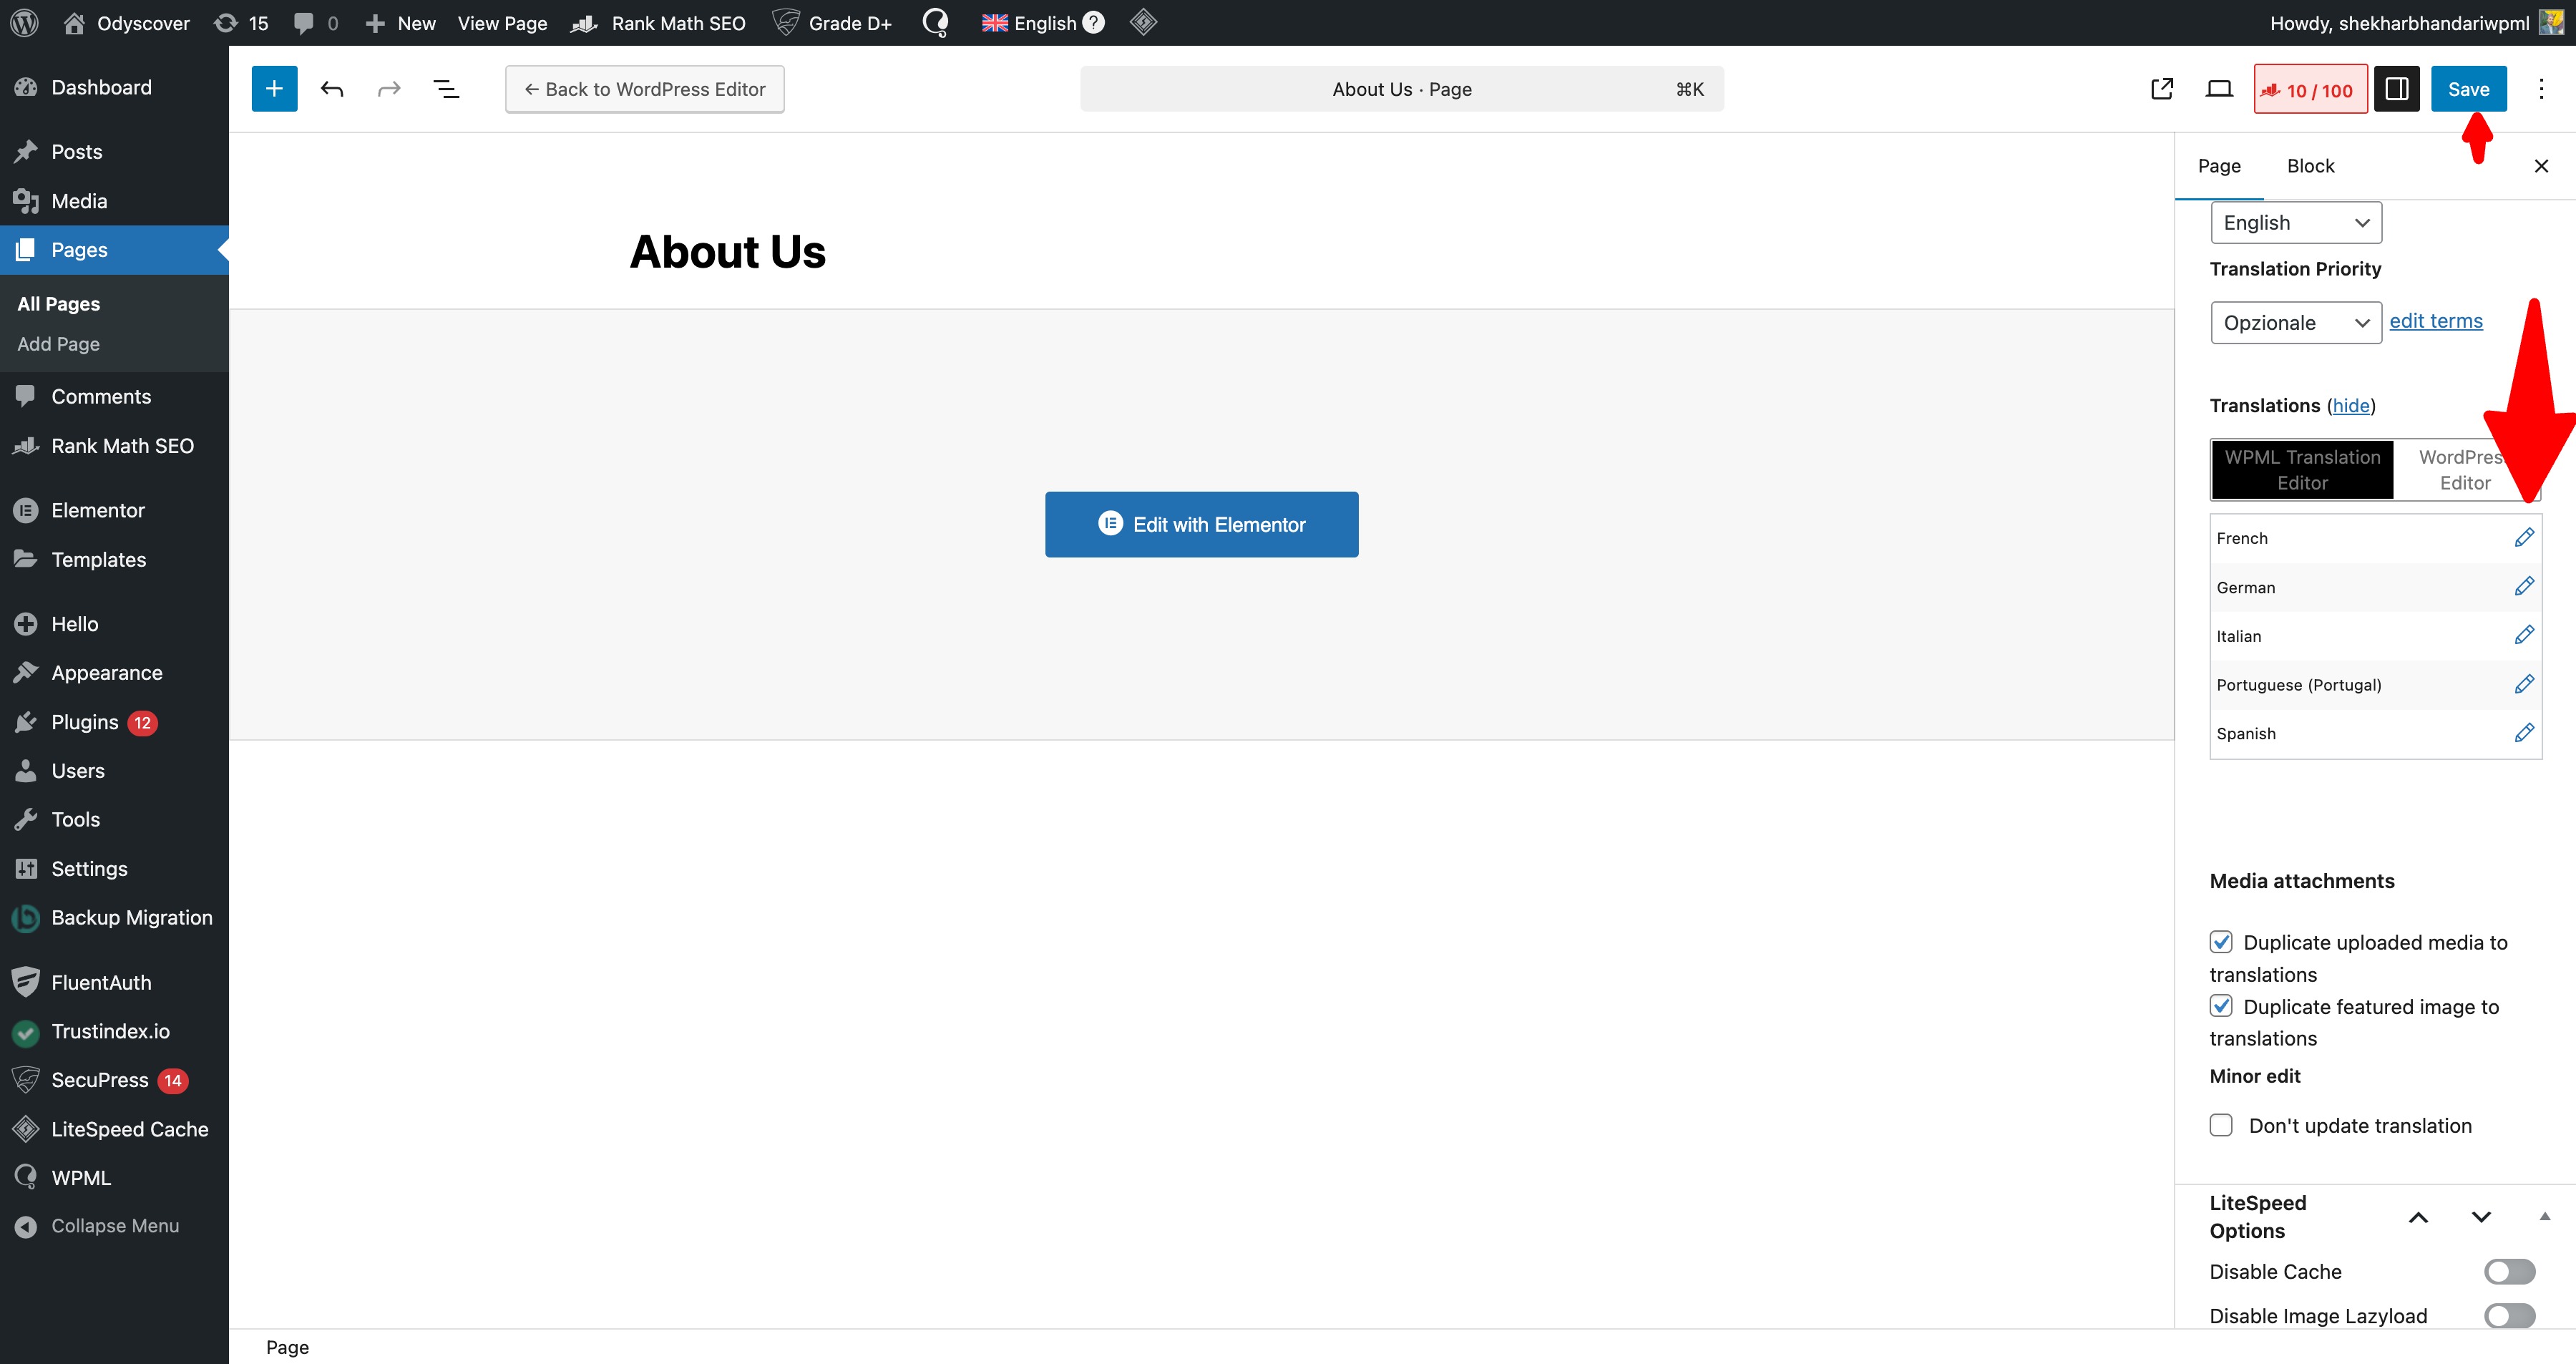The height and width of the screenshot is (1364, 2576).
Task: Click the desktop view device icon
Action: click(x=2219, y=89)
